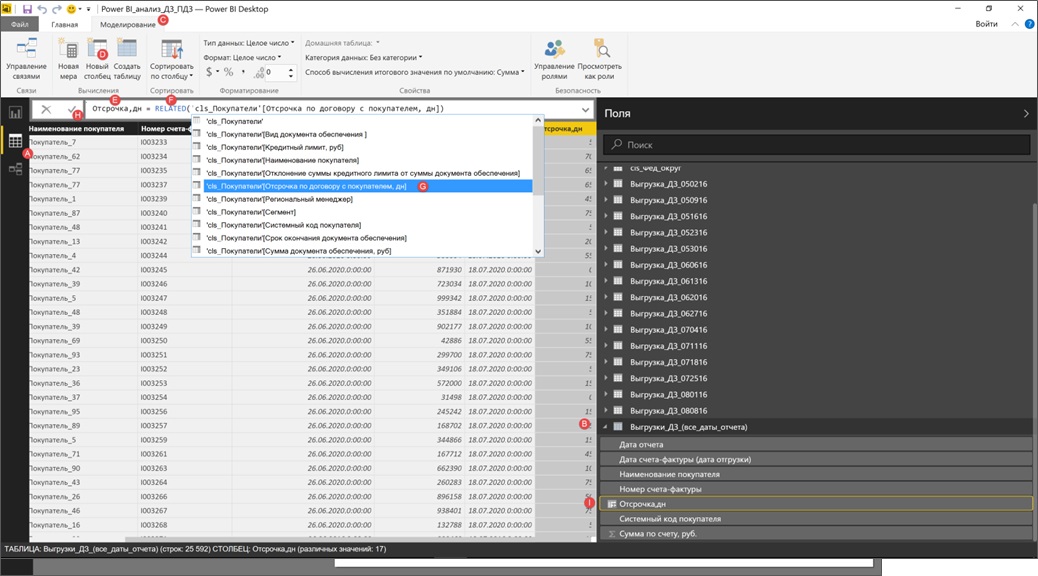Click the Войти sign-in link
1038x576 pixels.
tap(986, 24)
